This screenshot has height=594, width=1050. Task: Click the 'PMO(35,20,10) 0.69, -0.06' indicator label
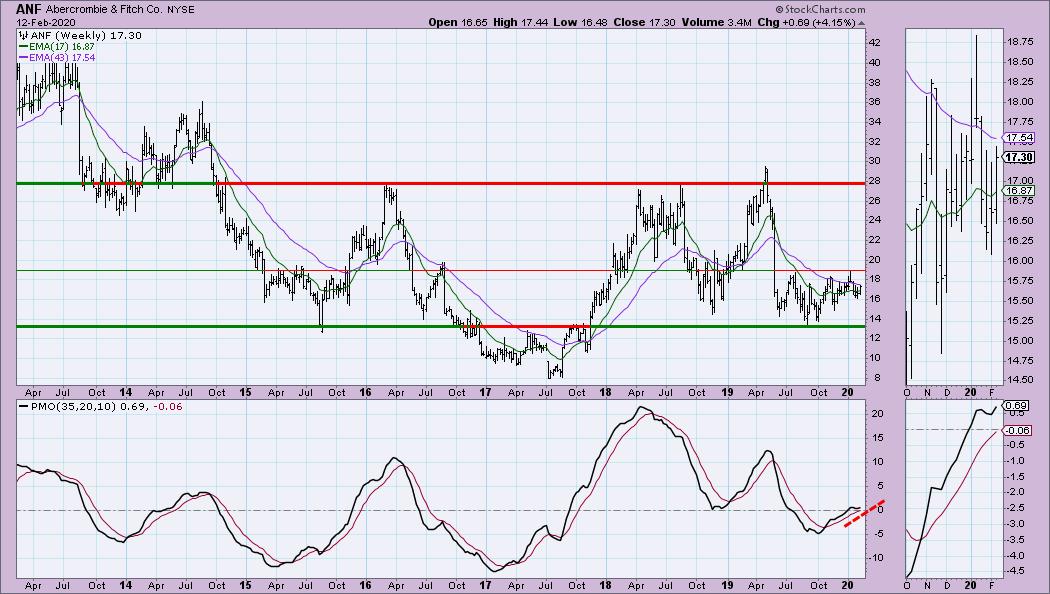(x=106, y=406)
